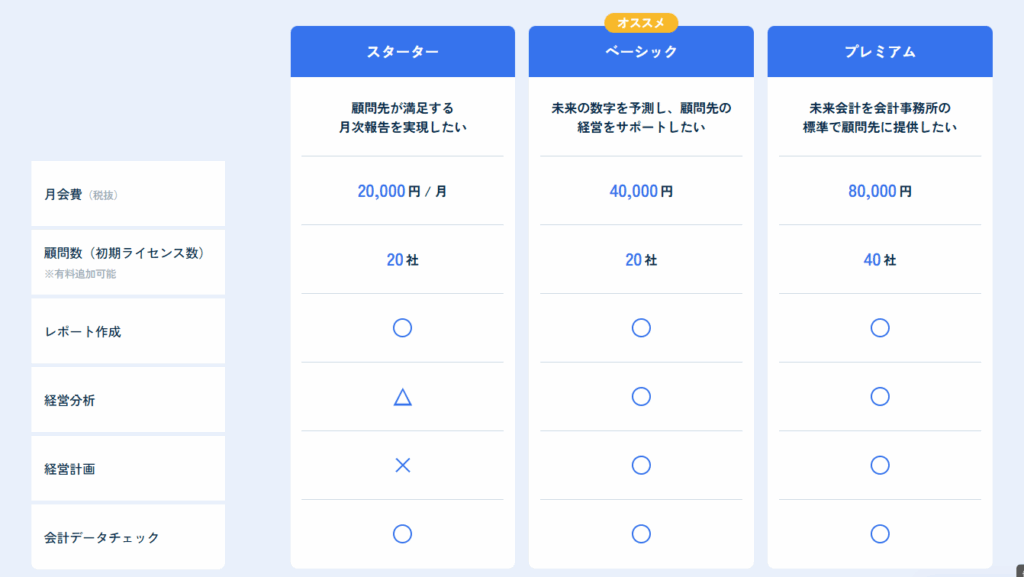
Task: Click the 40社 value in プレミアム column
Action: (x=880, y=260)
